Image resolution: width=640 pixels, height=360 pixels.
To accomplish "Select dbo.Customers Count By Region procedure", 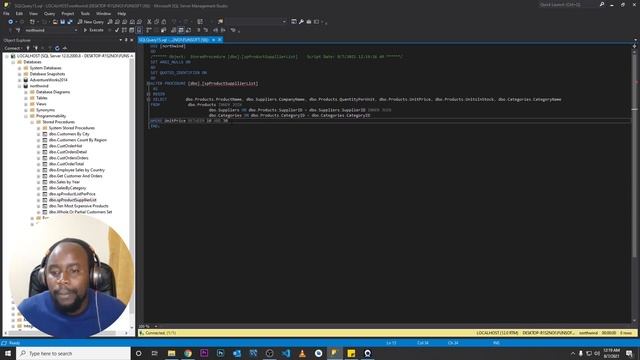I will (78, 140).
